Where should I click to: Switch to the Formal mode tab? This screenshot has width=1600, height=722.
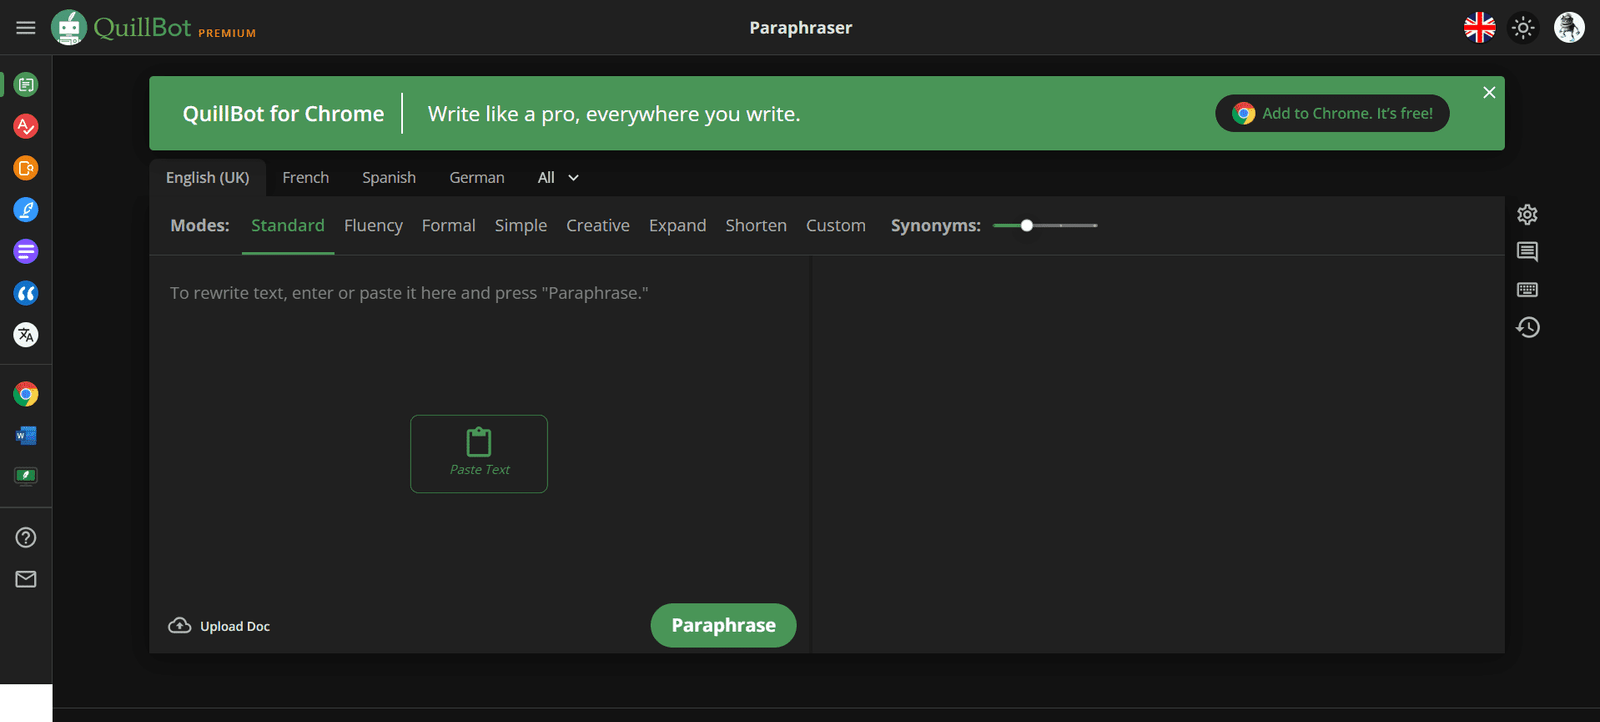pyautogui.click(x=448, y=226)
